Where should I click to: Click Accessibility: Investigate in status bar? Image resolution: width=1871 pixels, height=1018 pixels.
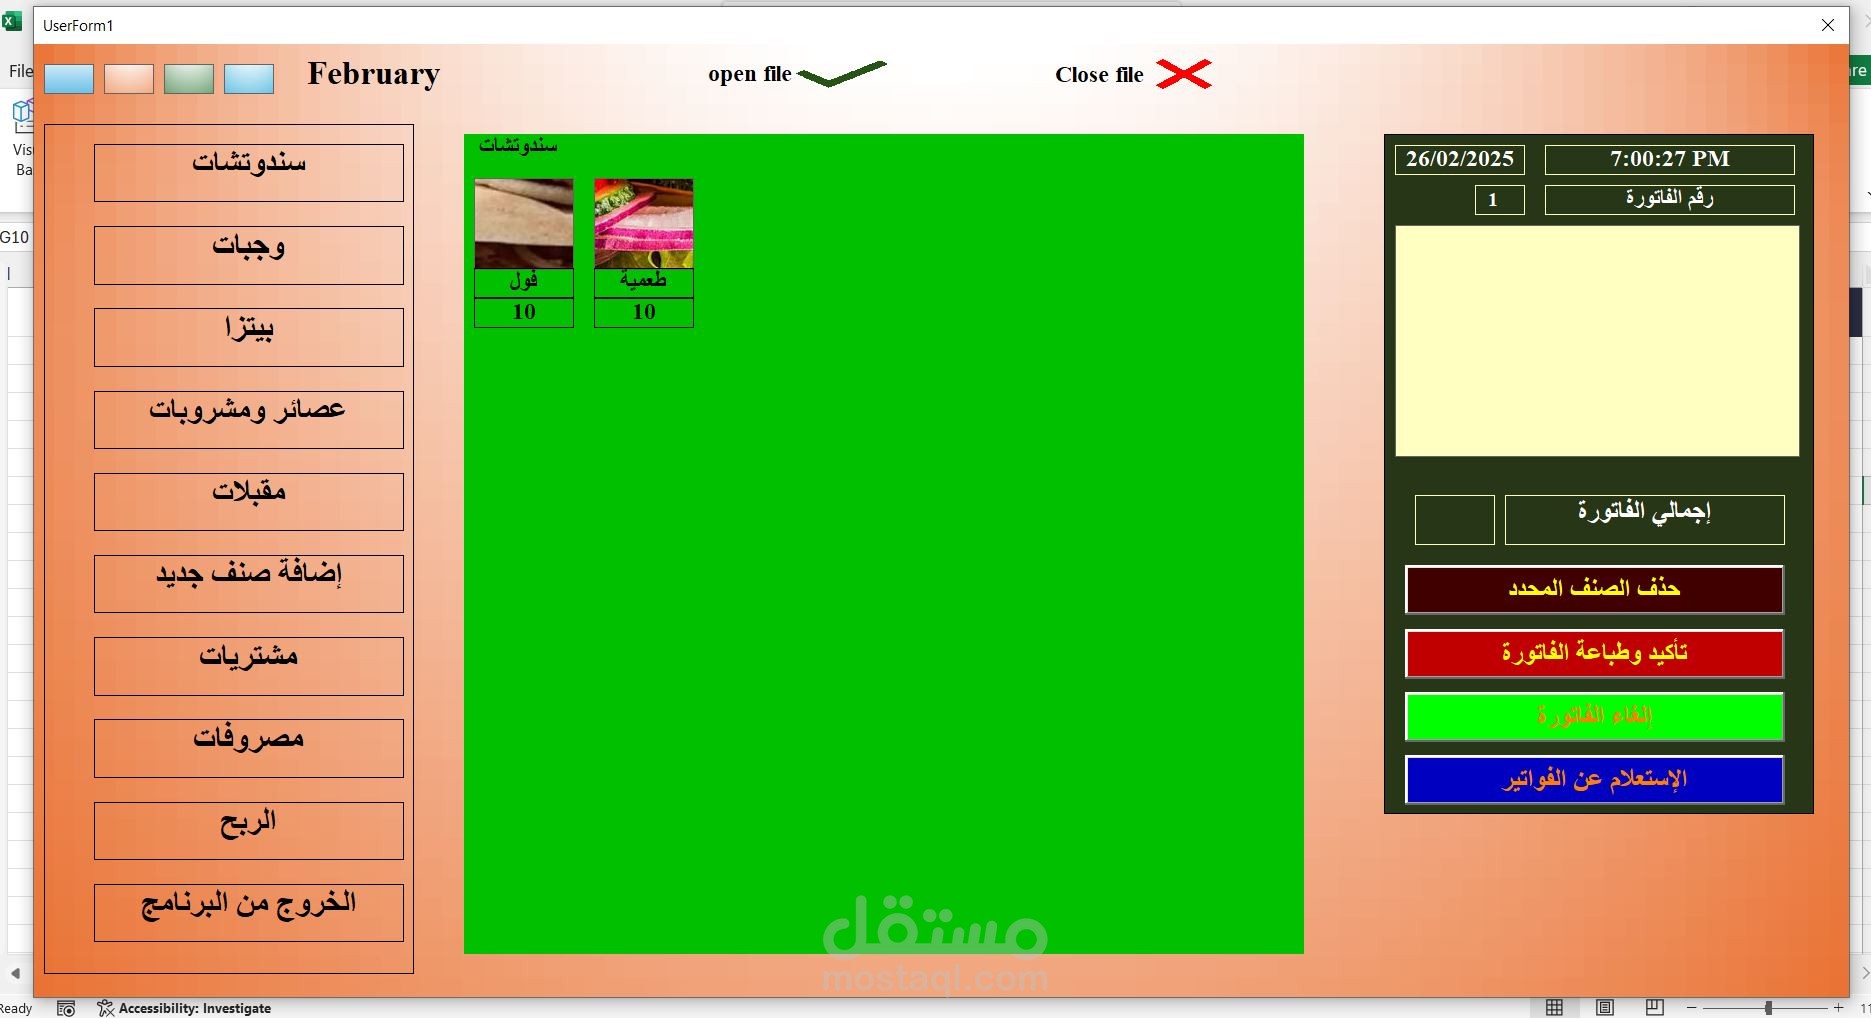pos(184,1008)
